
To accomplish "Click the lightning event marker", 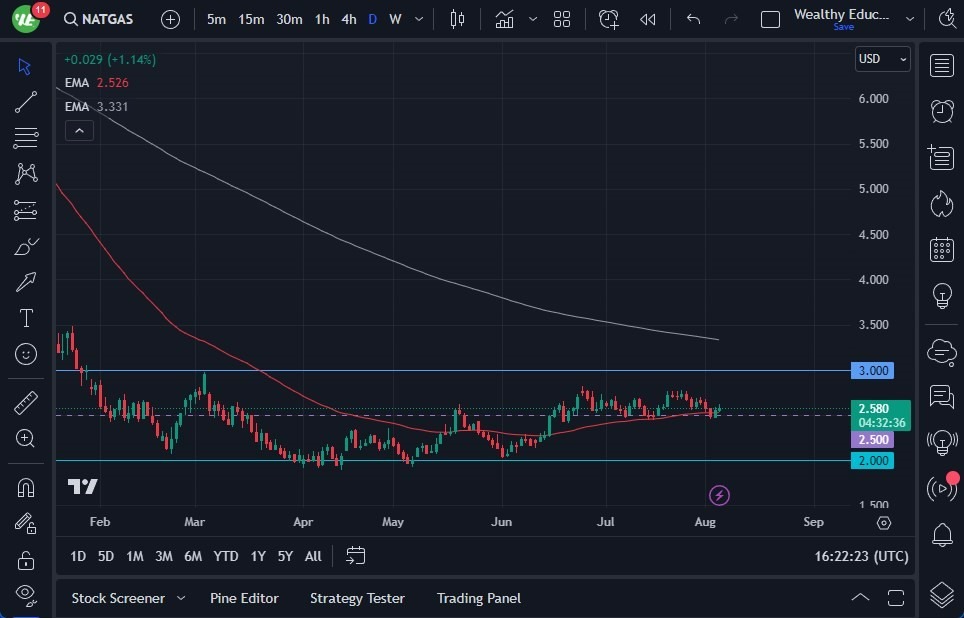I will coord(719,495).
